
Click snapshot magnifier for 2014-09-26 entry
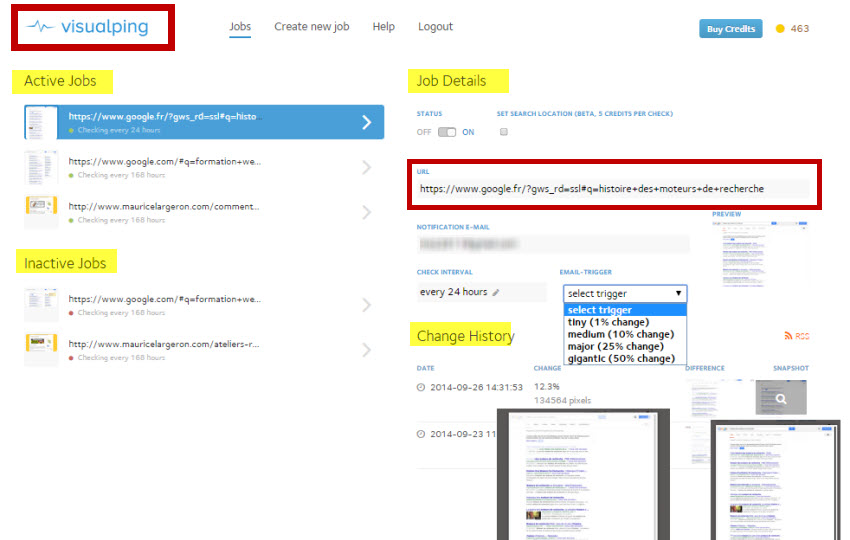(781, 398)
